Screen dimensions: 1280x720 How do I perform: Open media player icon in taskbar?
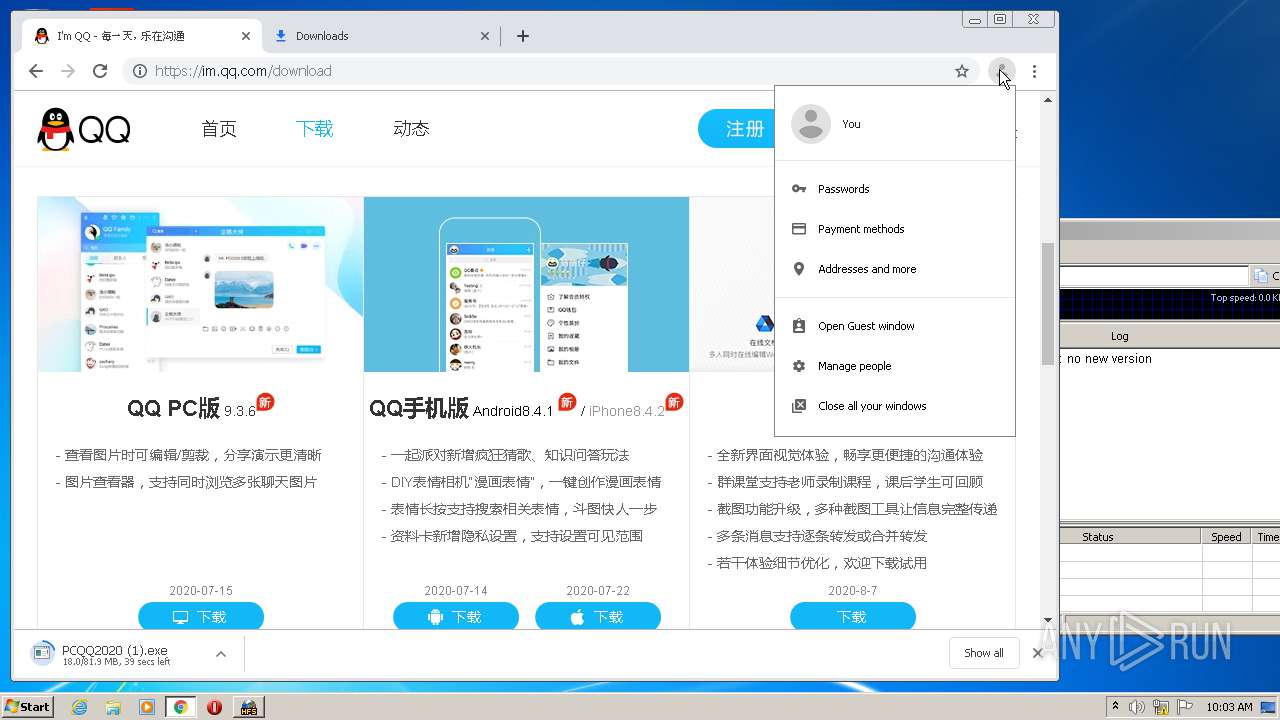coord(147,707)
